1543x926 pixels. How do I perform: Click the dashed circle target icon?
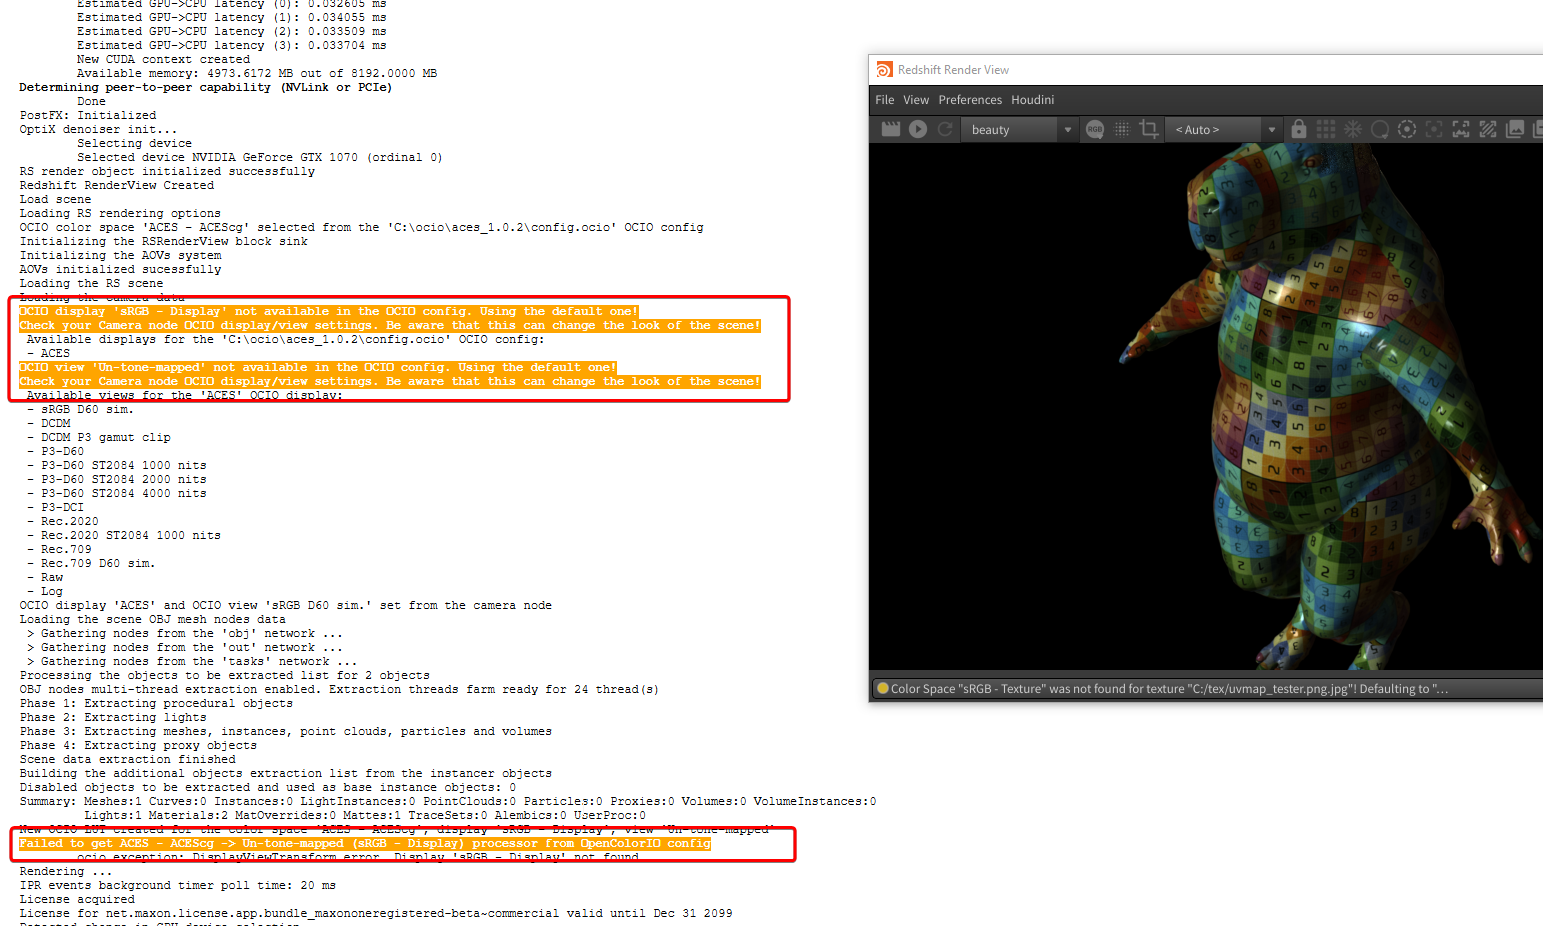point(1407,129)
